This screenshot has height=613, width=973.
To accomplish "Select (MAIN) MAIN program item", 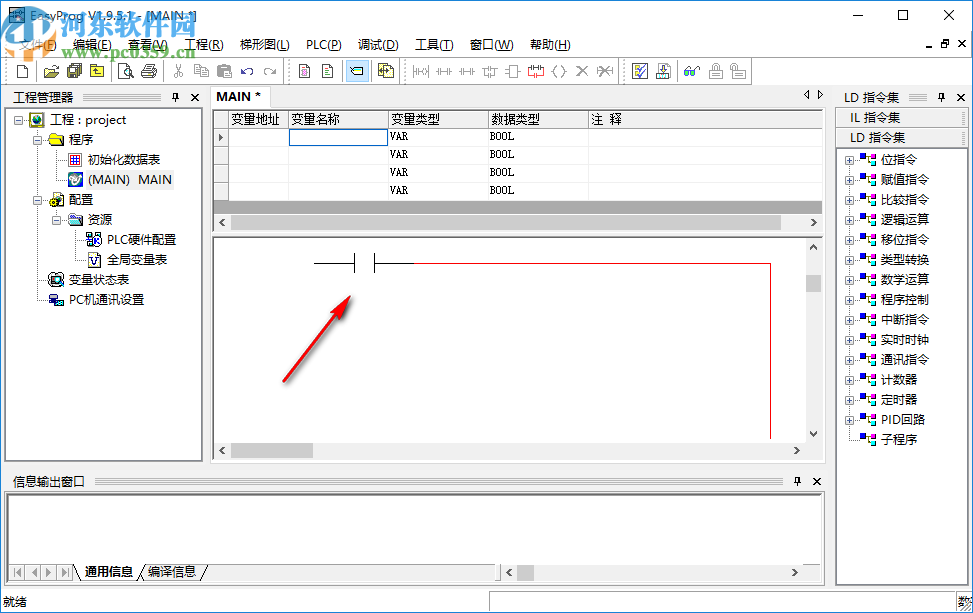I will tap(130, 180).
